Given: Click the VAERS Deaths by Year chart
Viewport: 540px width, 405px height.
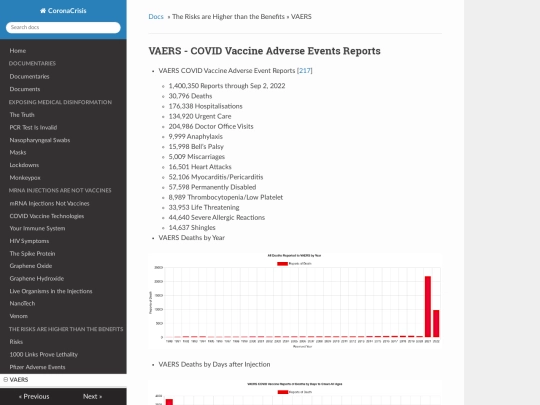Looking at the screenshot, I should pyautogui.click(x=295, y=301).
